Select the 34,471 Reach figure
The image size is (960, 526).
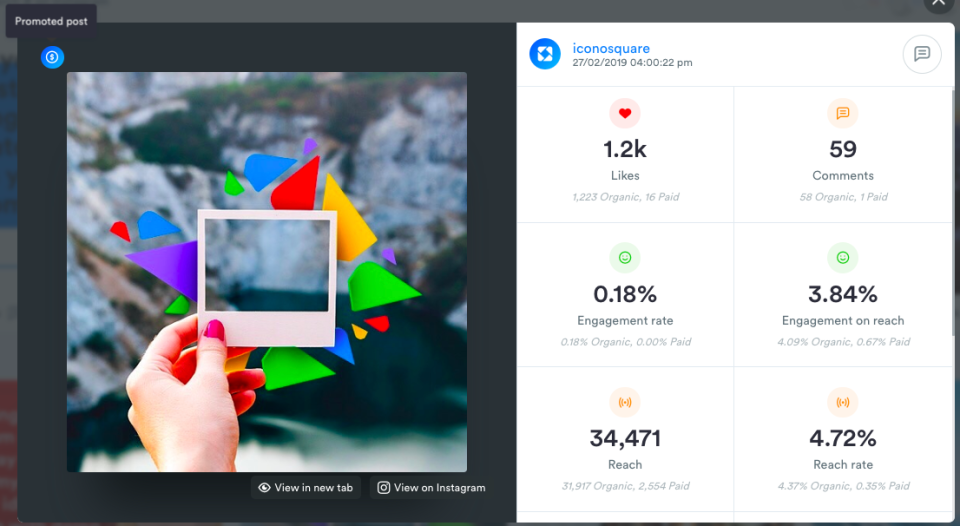point(625,438)
